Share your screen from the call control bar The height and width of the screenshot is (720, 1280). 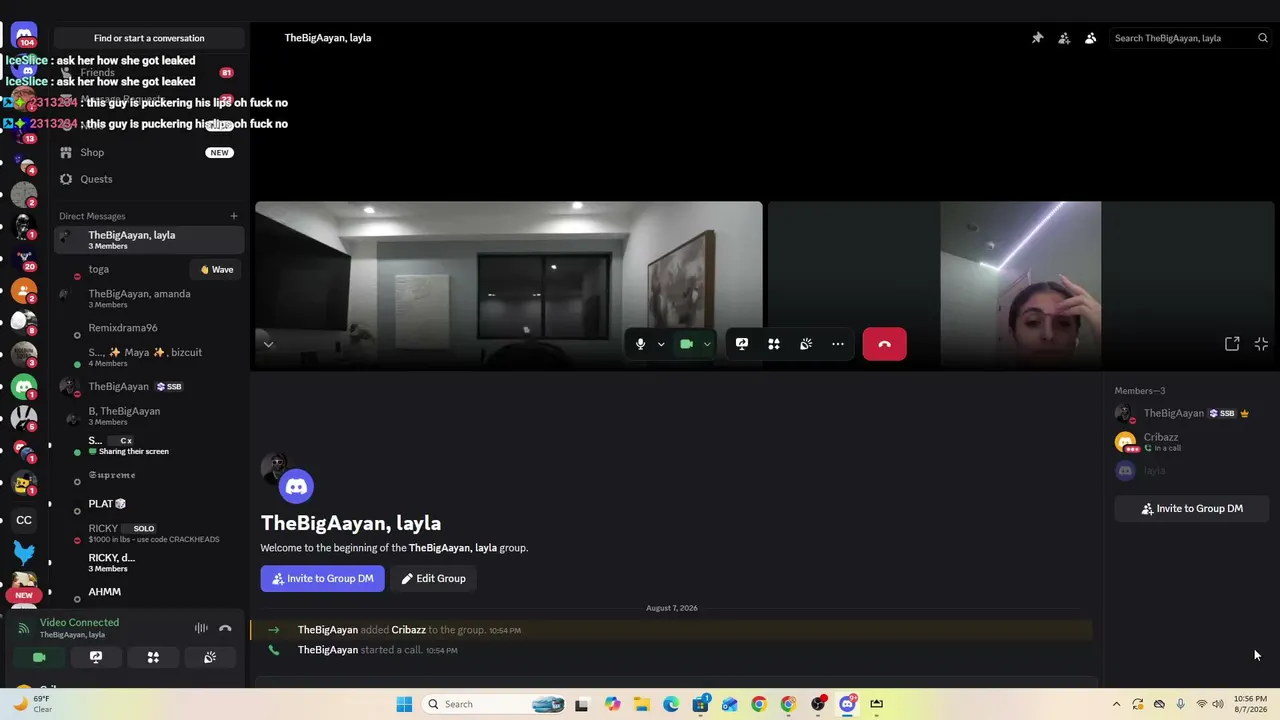point(742,344)
